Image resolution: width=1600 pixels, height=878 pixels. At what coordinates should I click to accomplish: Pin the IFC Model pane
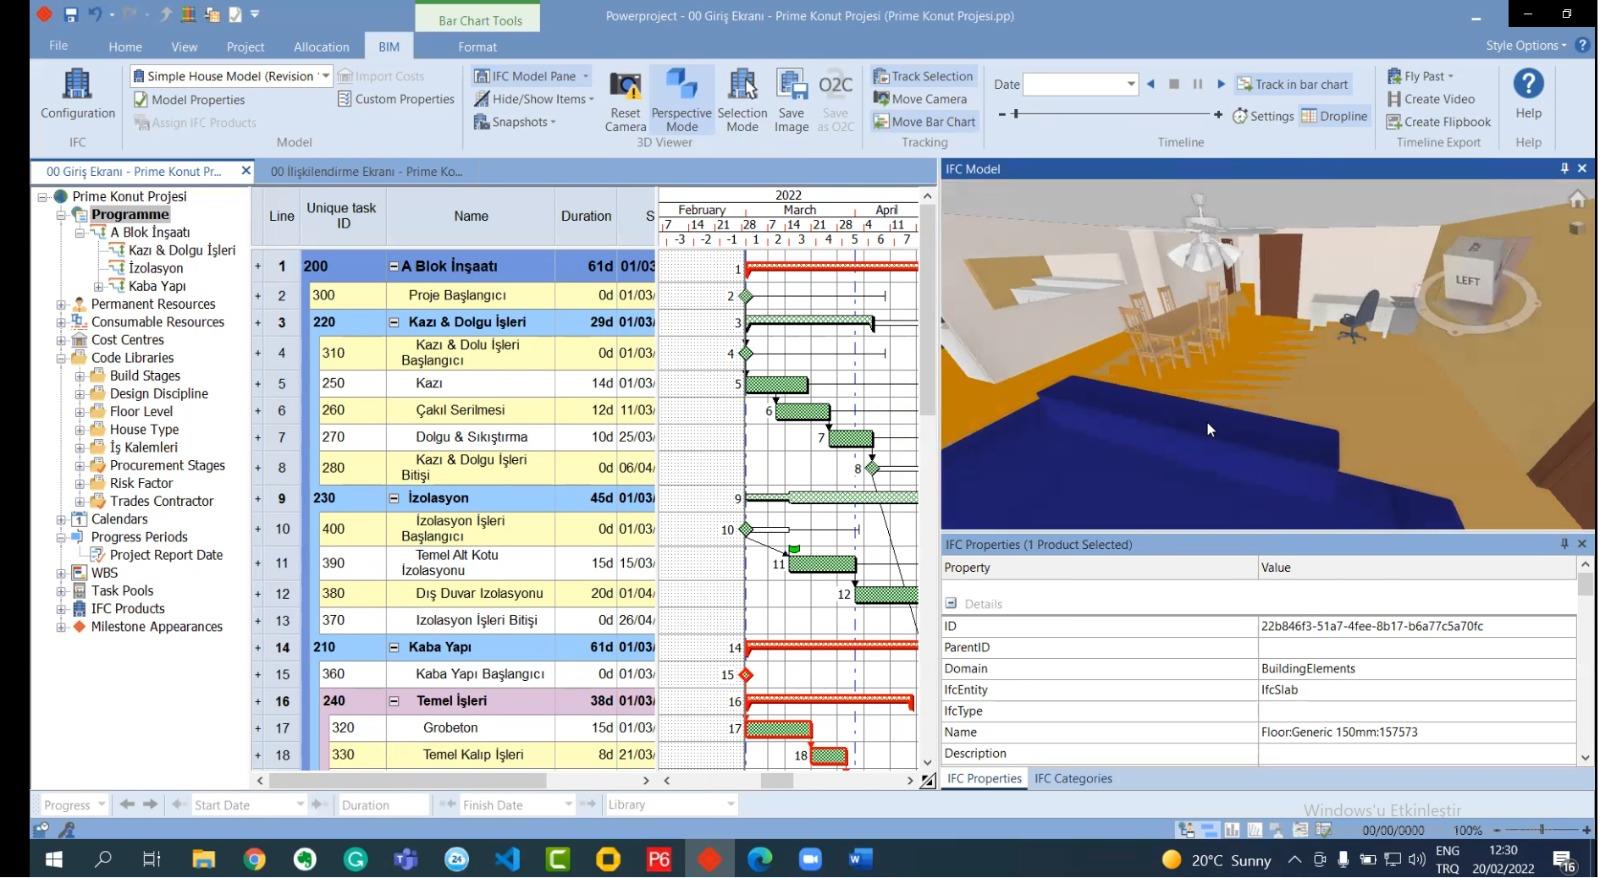(x=1565, y=169)
